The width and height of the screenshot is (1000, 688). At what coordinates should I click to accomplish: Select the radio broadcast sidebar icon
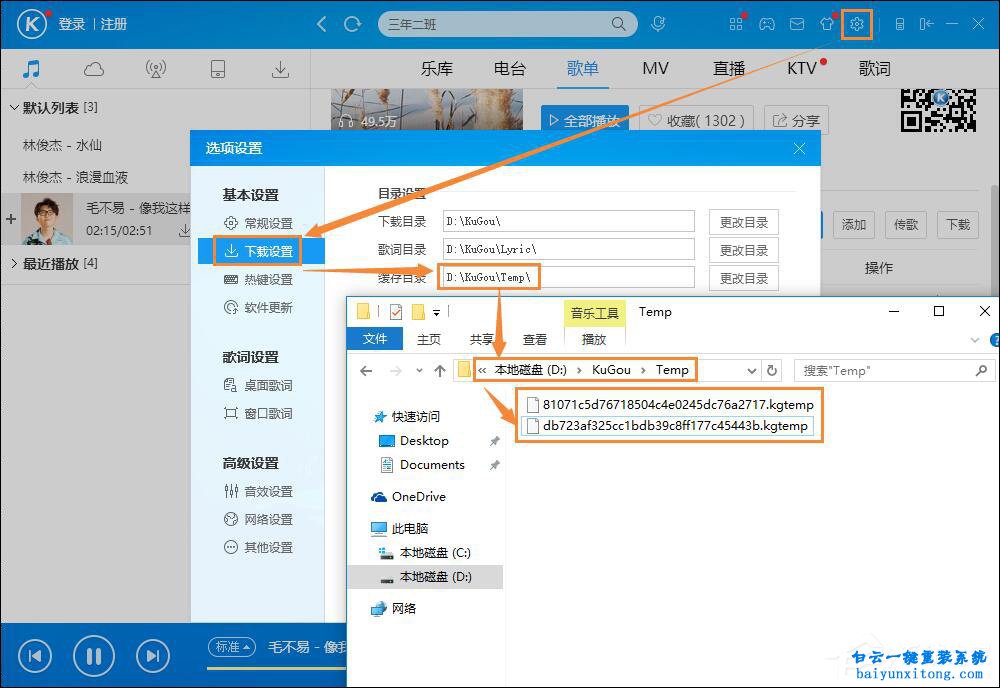tap(155, 68)
